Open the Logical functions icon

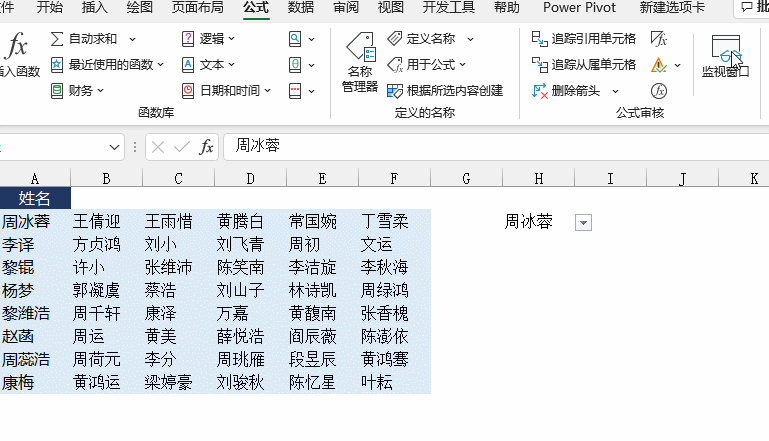(x=188, y=39)
